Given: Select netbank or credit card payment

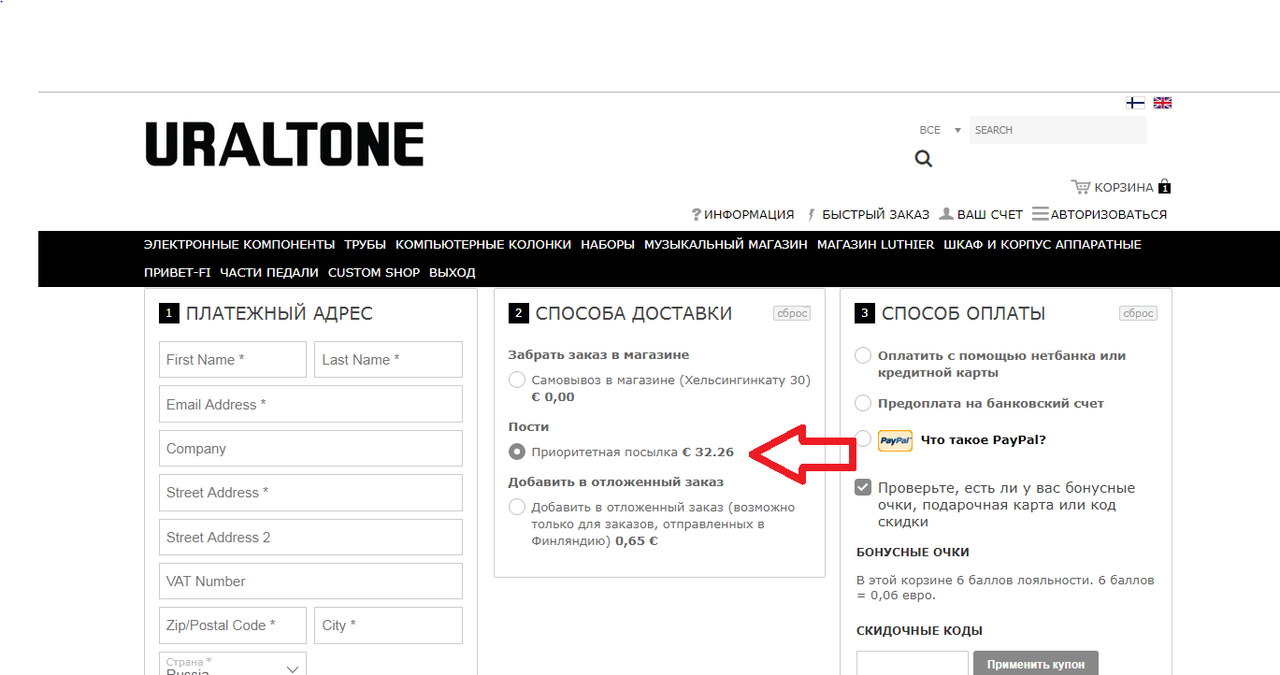Looking at the screenshot, I should pos(863,355).
